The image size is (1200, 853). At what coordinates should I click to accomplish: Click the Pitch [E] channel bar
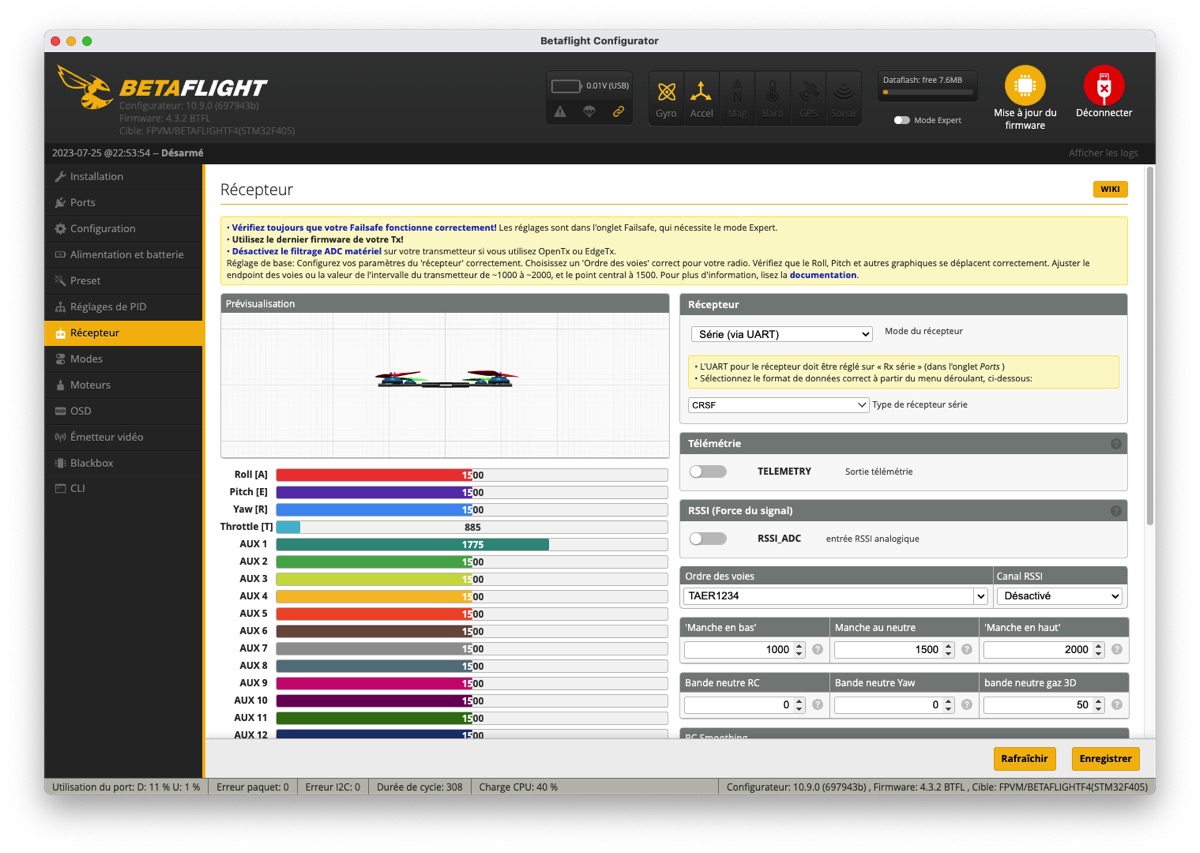pos(472,492)
